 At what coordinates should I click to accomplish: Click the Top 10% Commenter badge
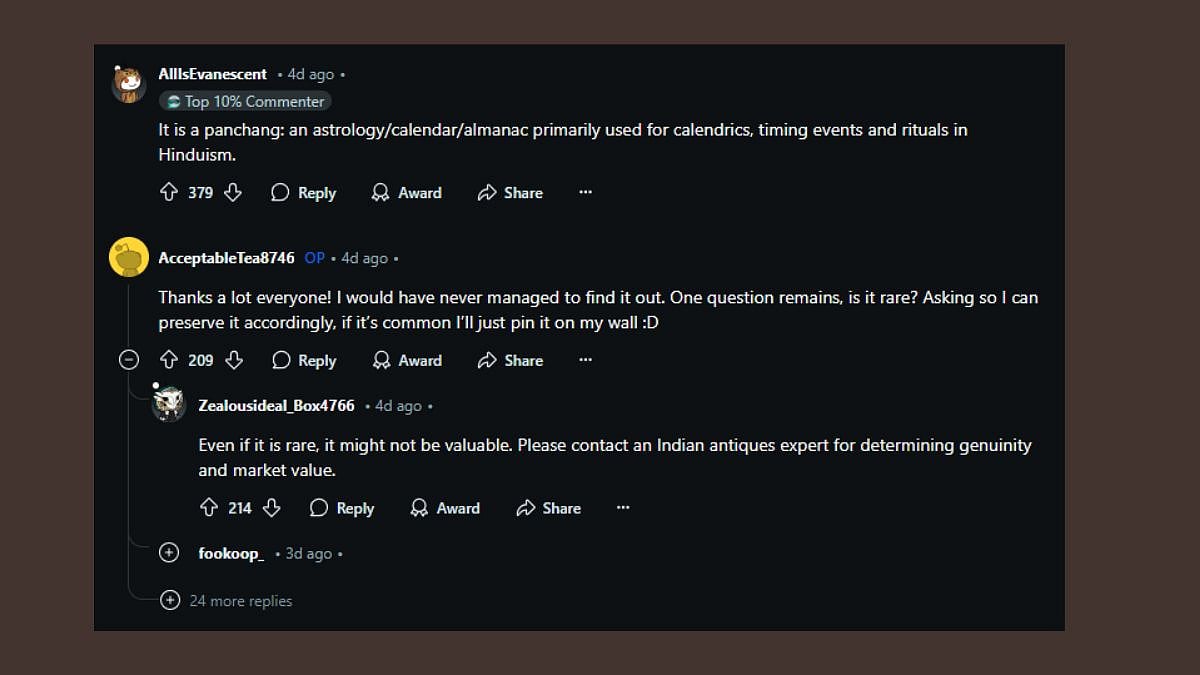[245, 101]
